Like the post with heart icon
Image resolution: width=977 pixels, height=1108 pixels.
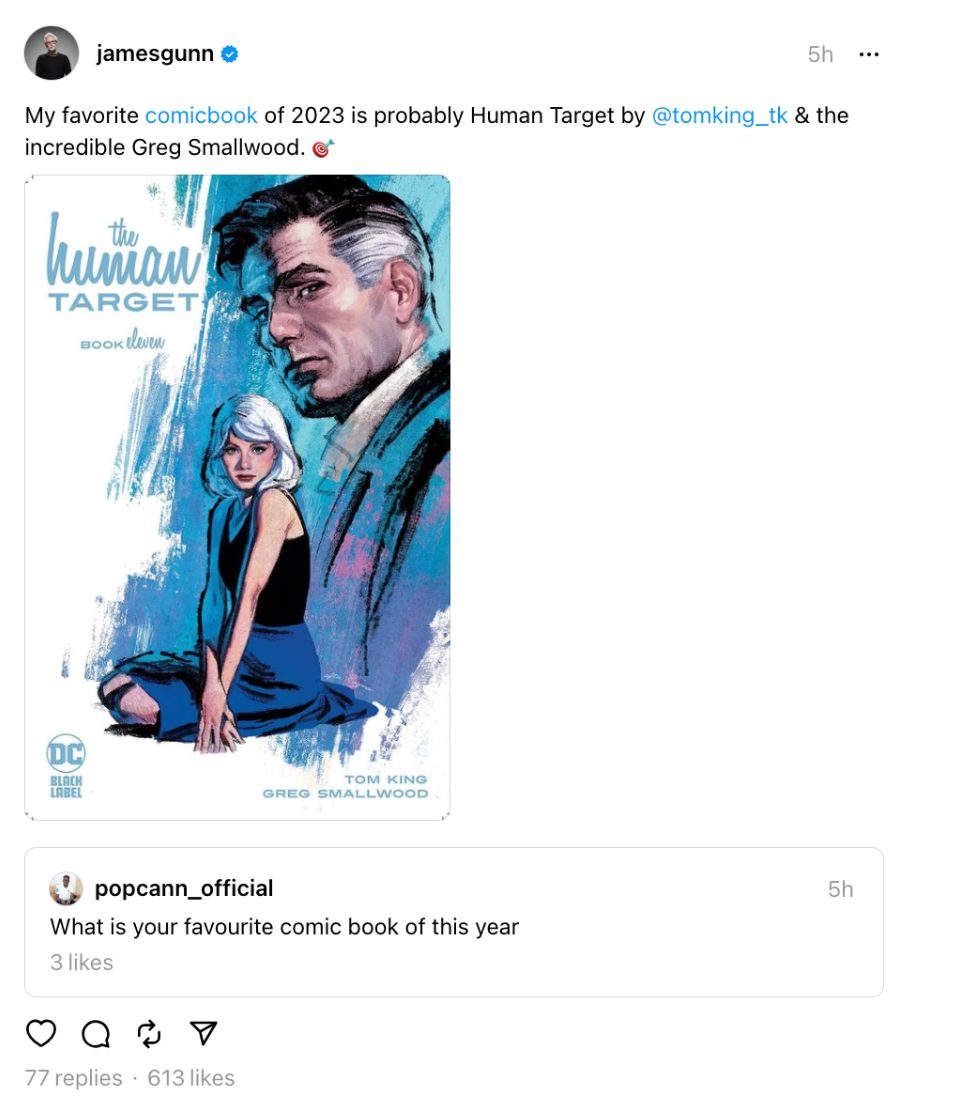pos(41,1033)
